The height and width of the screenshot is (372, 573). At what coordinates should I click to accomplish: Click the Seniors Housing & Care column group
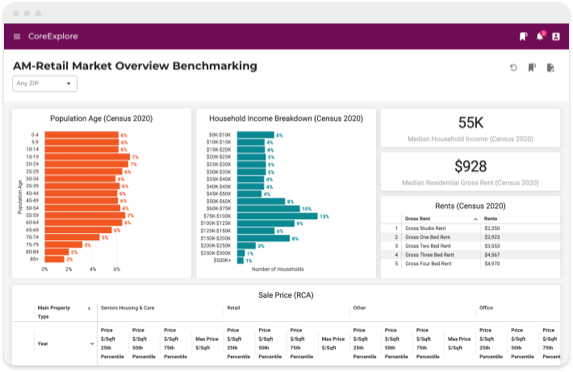point(128,308)
